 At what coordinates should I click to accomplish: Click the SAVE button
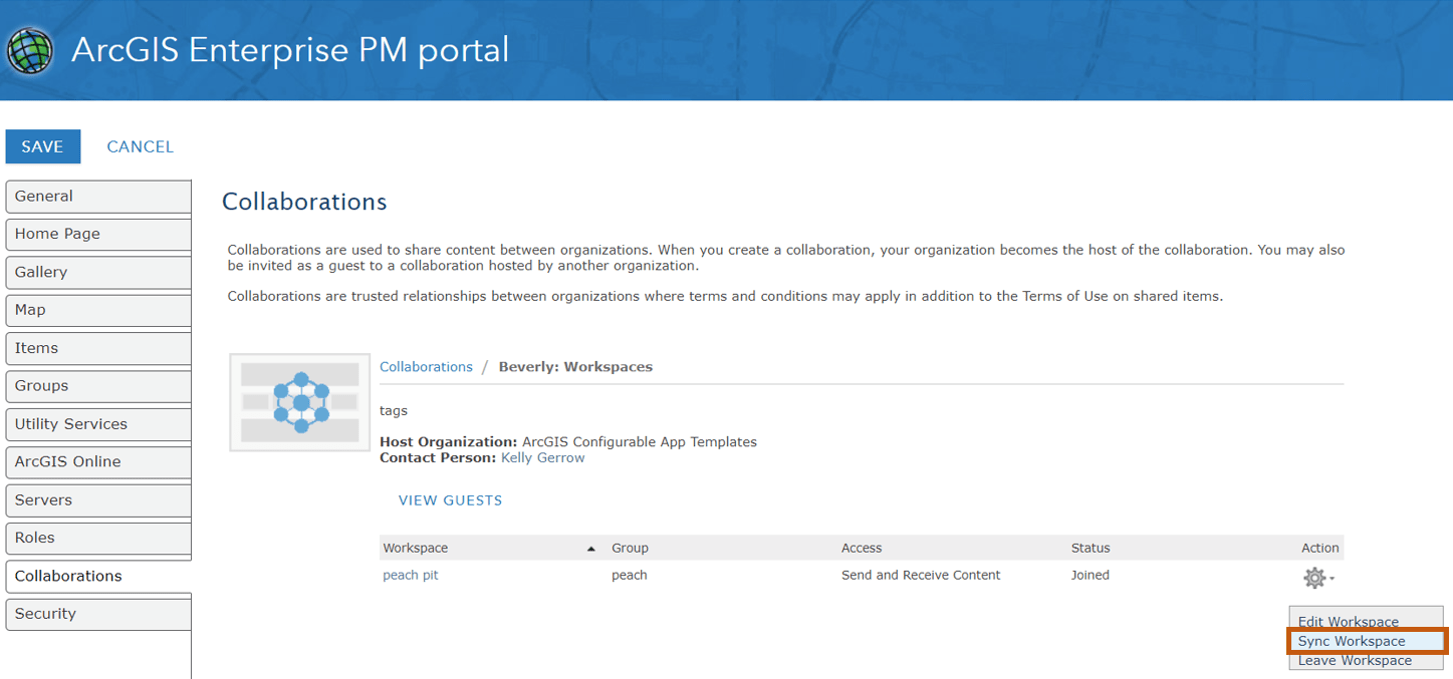click(x=43, y=146)
